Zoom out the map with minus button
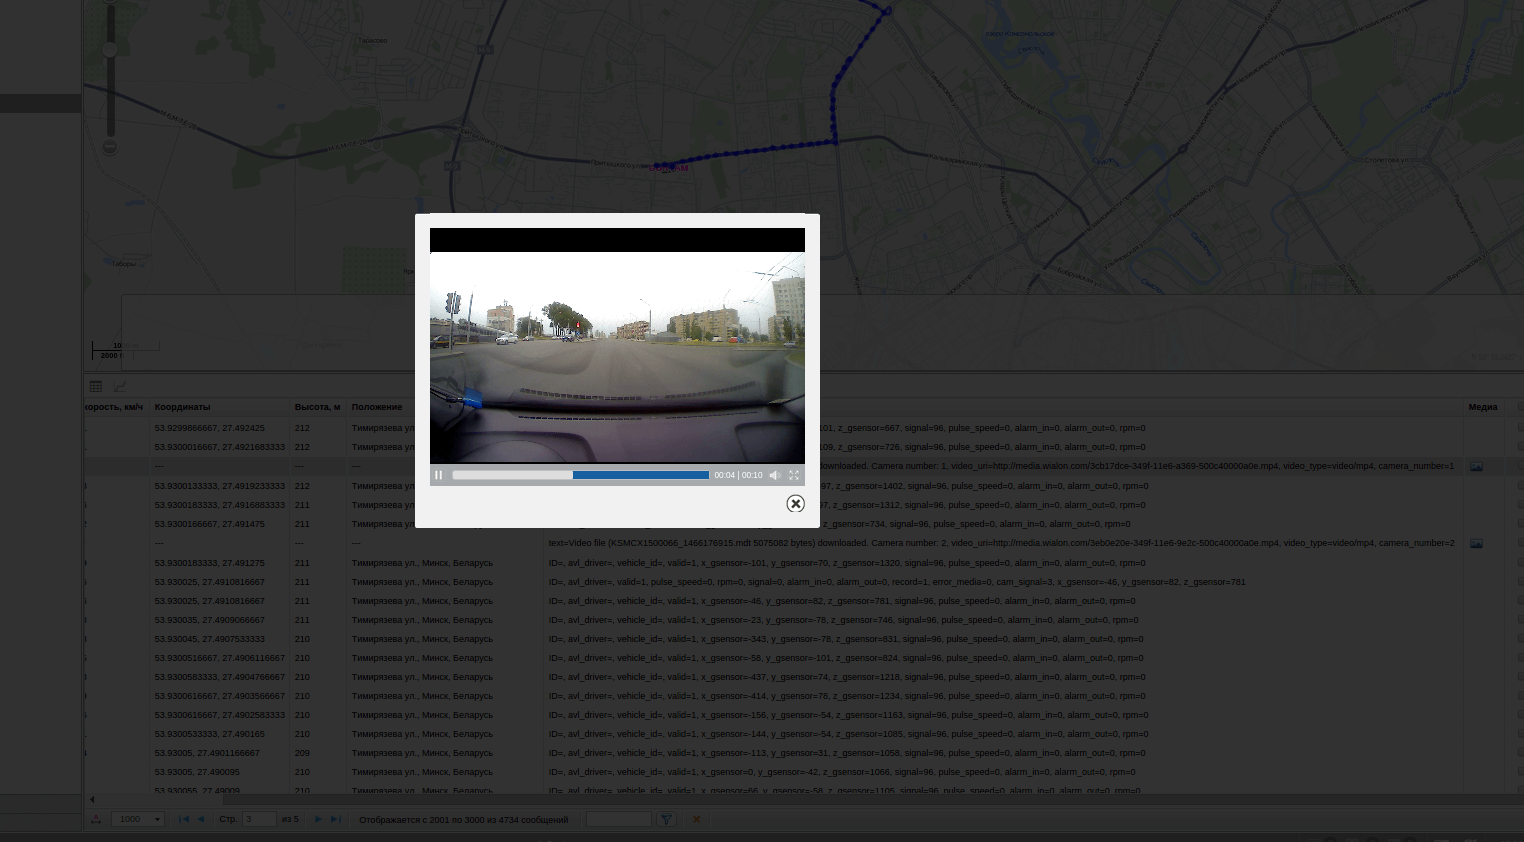1524x842 pixels. pyautogui.click(x=110, y=147)
